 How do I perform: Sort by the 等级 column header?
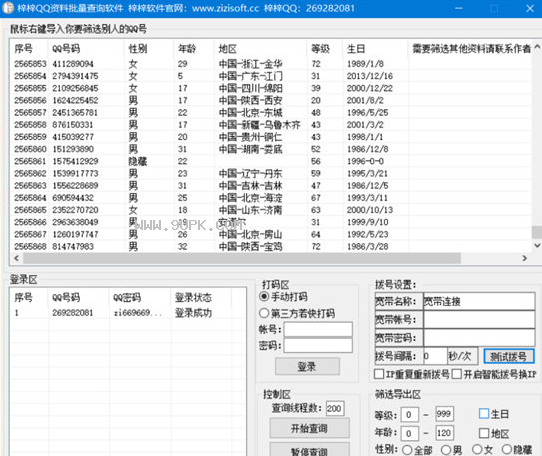(325, 49)
